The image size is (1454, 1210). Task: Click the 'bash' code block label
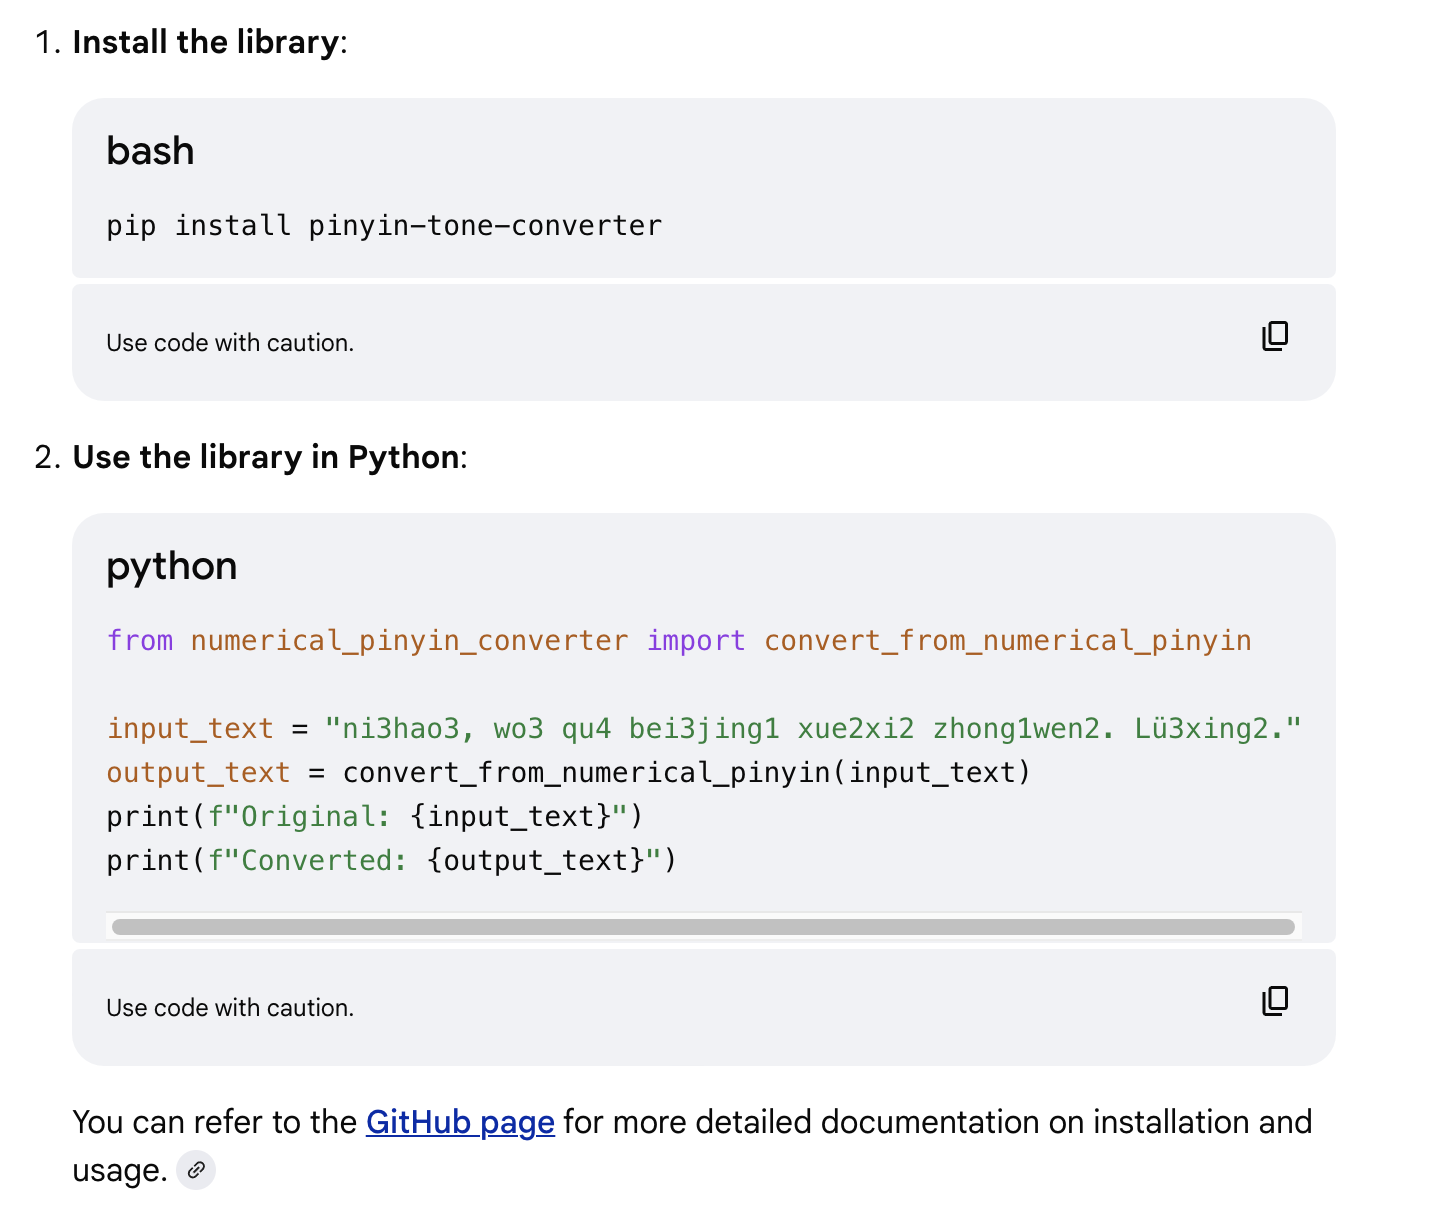[150, 151]
